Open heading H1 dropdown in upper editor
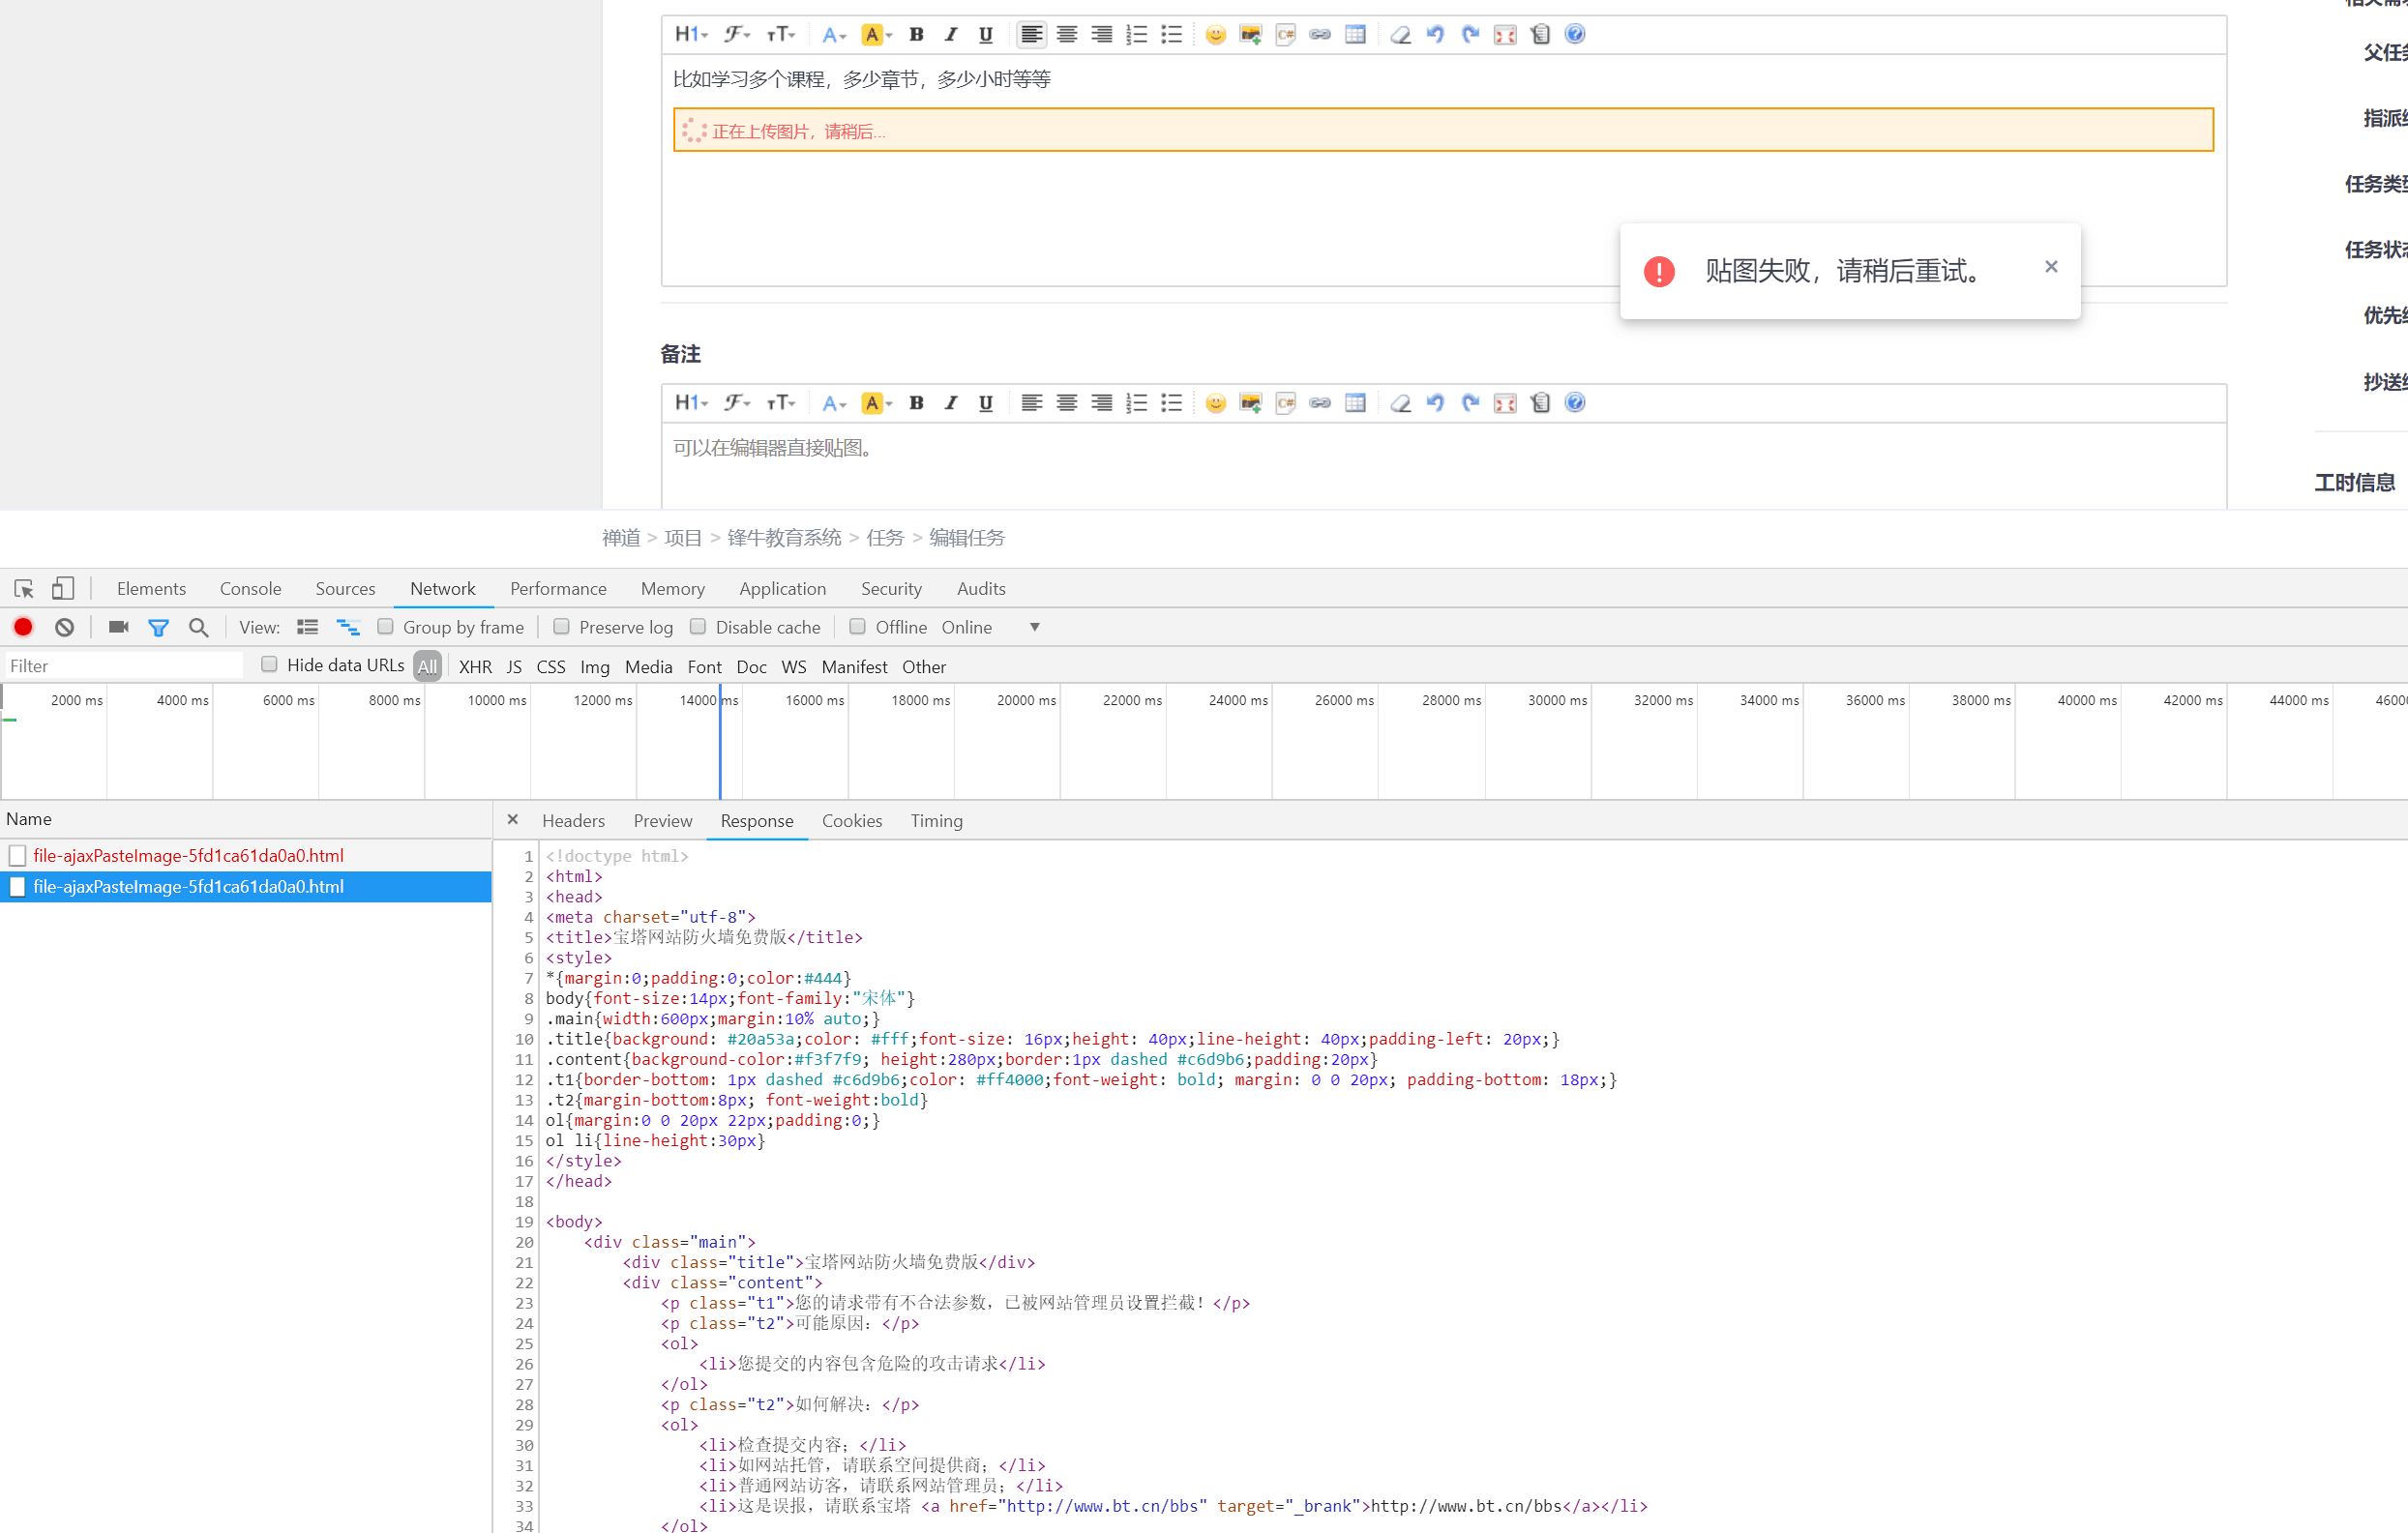 coord(691,35)
